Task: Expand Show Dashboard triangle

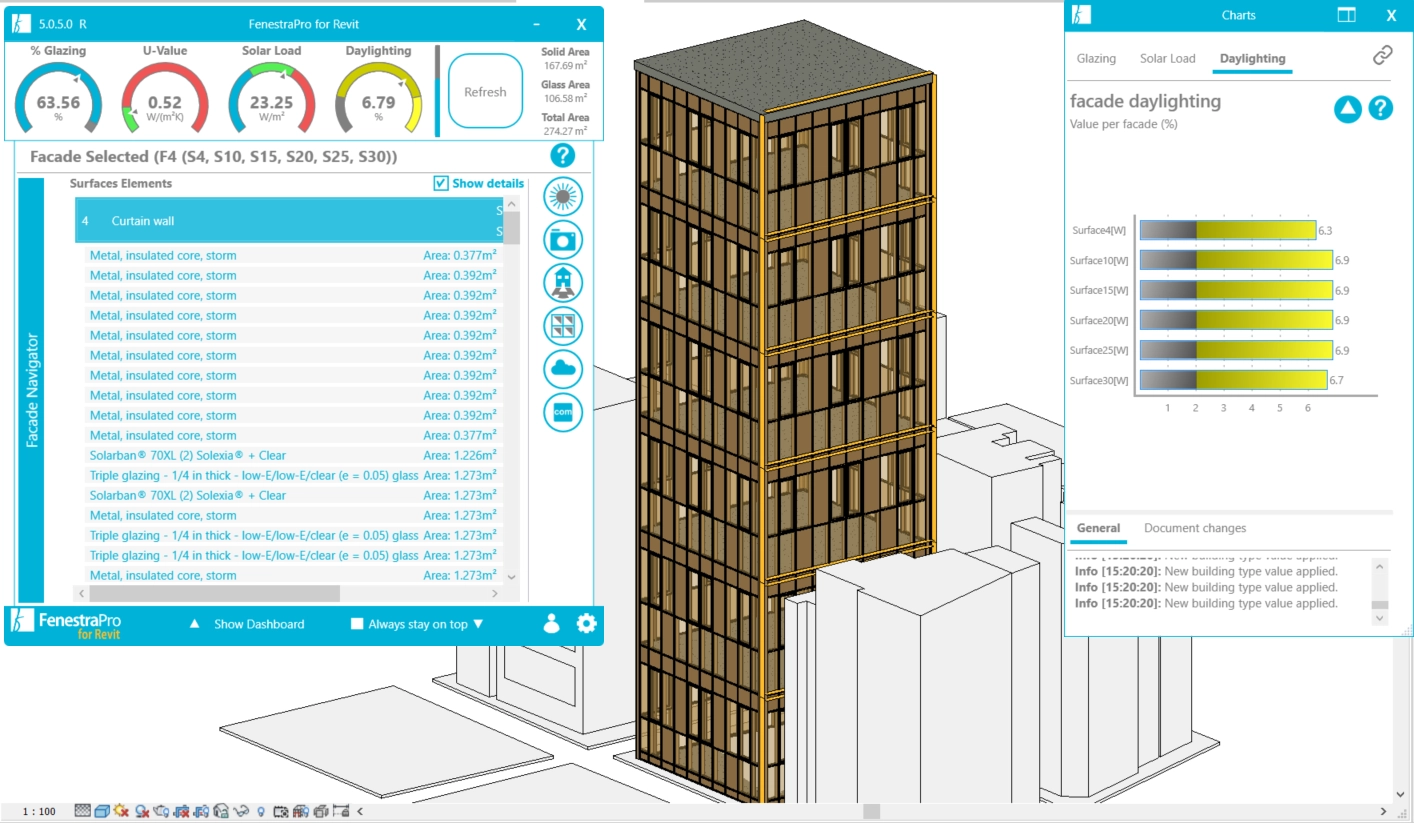Action: click(195, 624)
